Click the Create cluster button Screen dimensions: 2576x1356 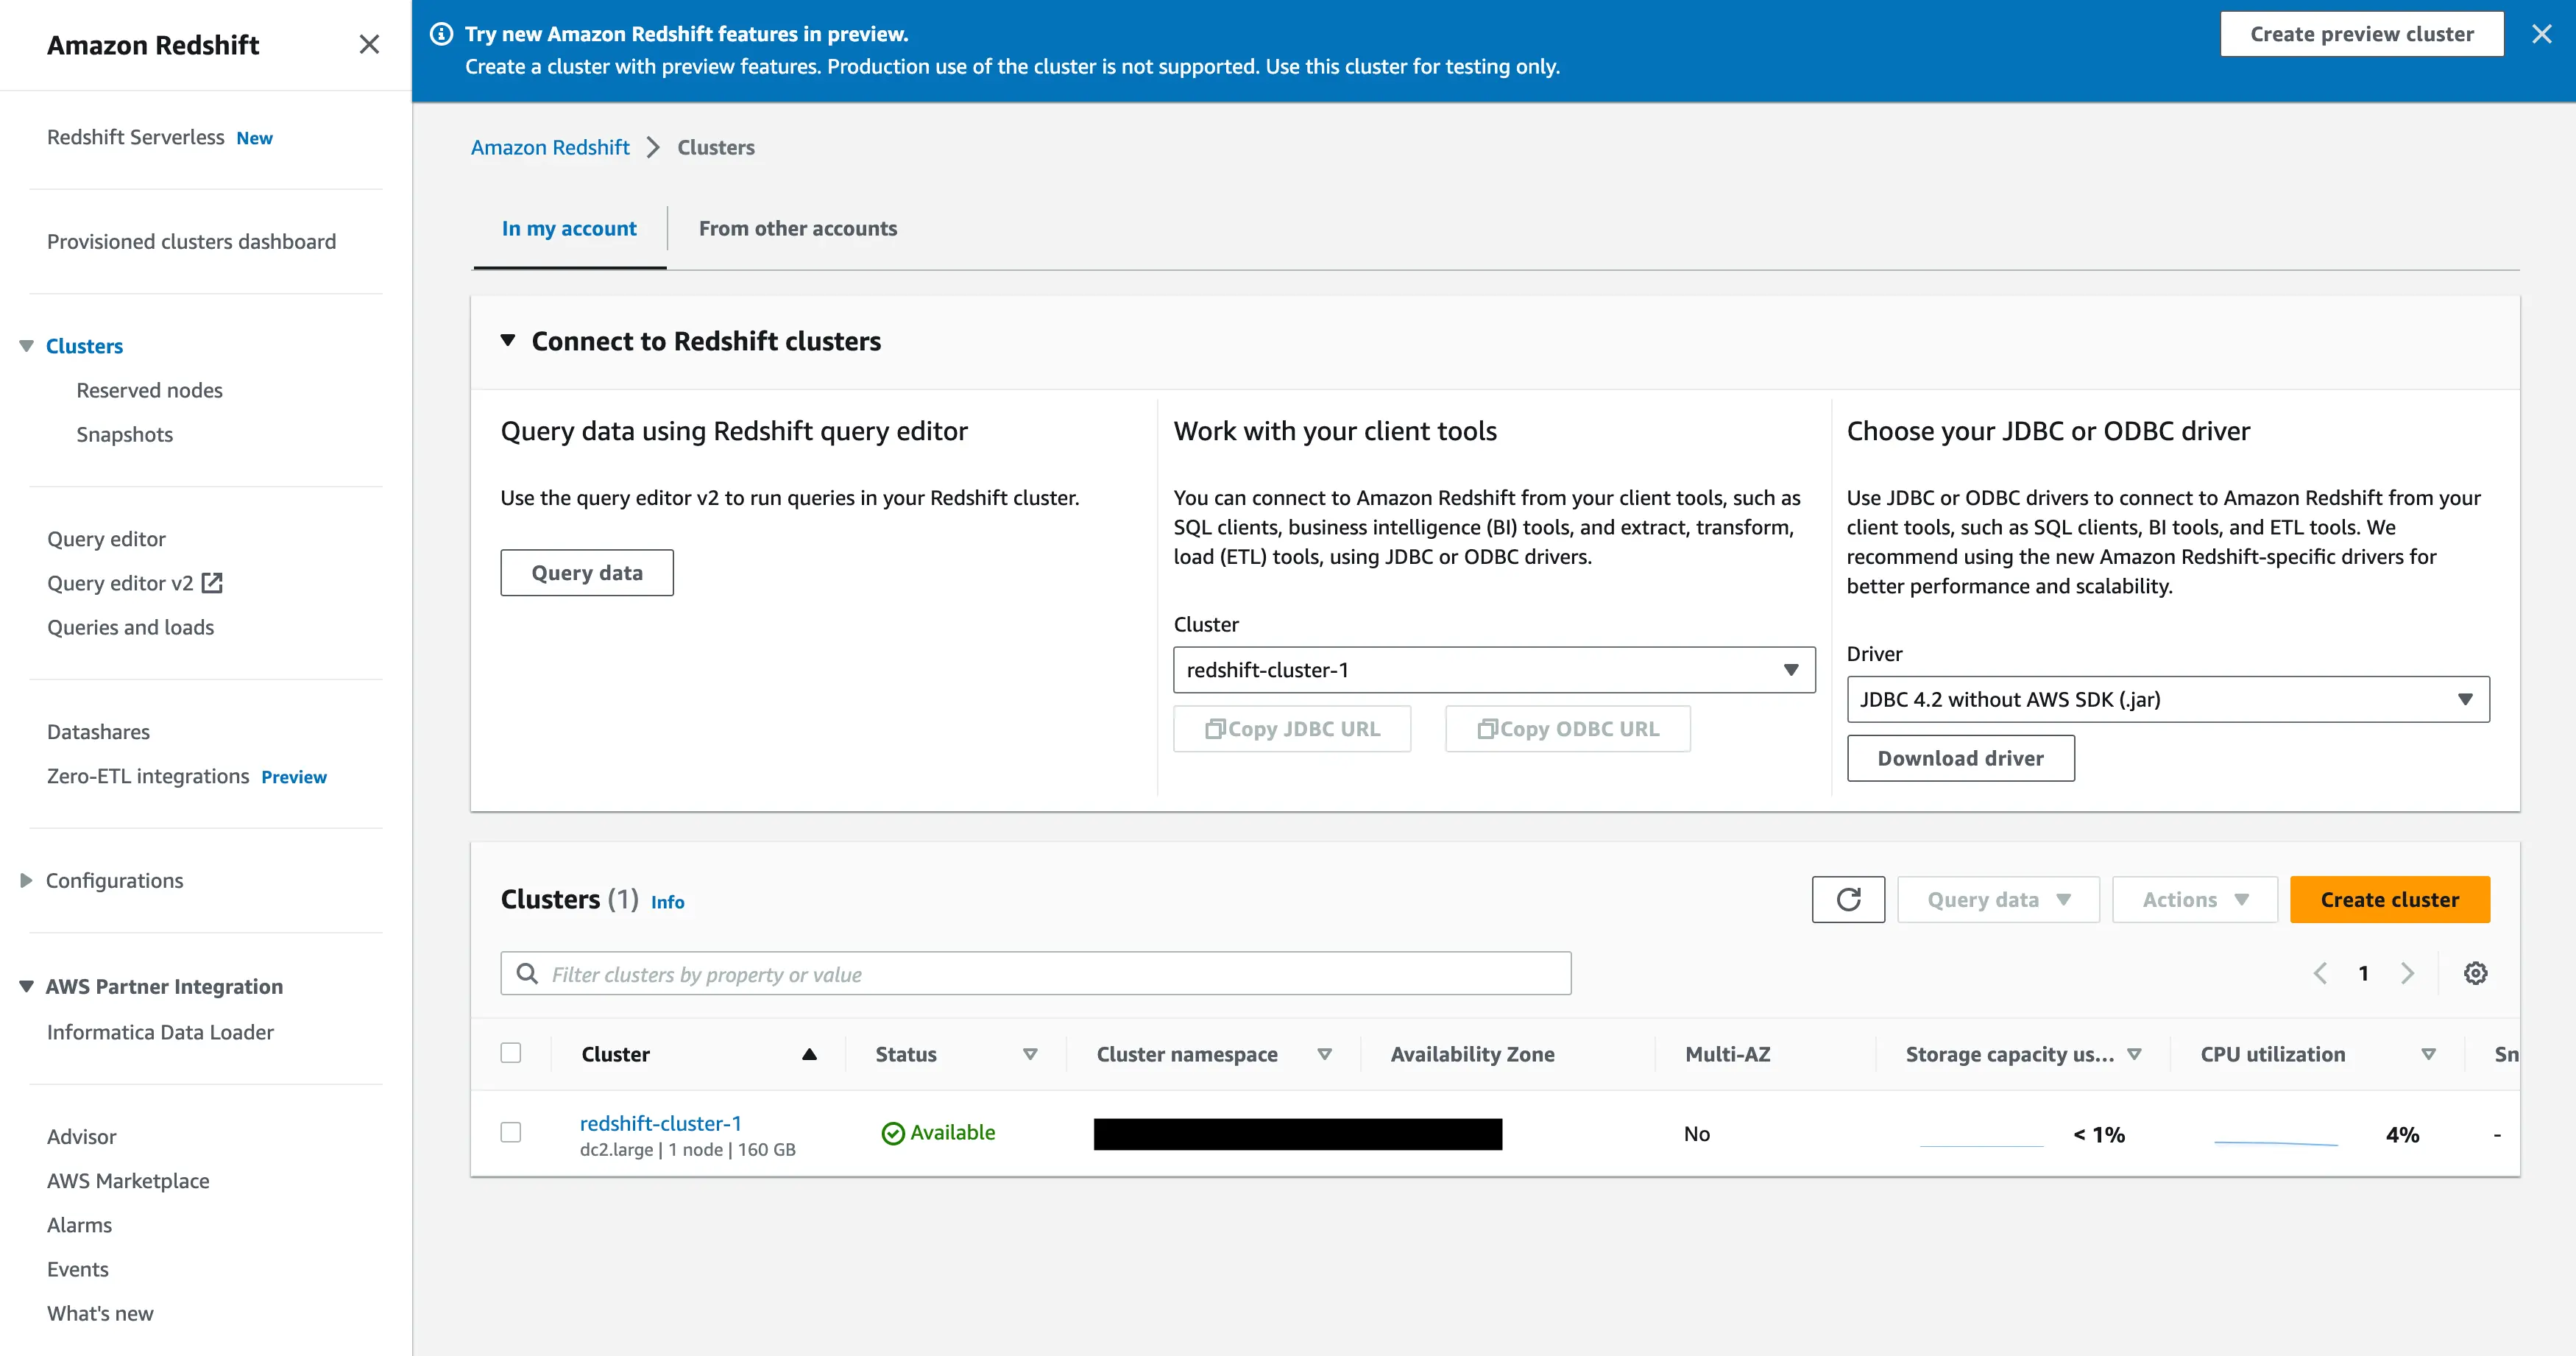click(x=2390, y=899)
